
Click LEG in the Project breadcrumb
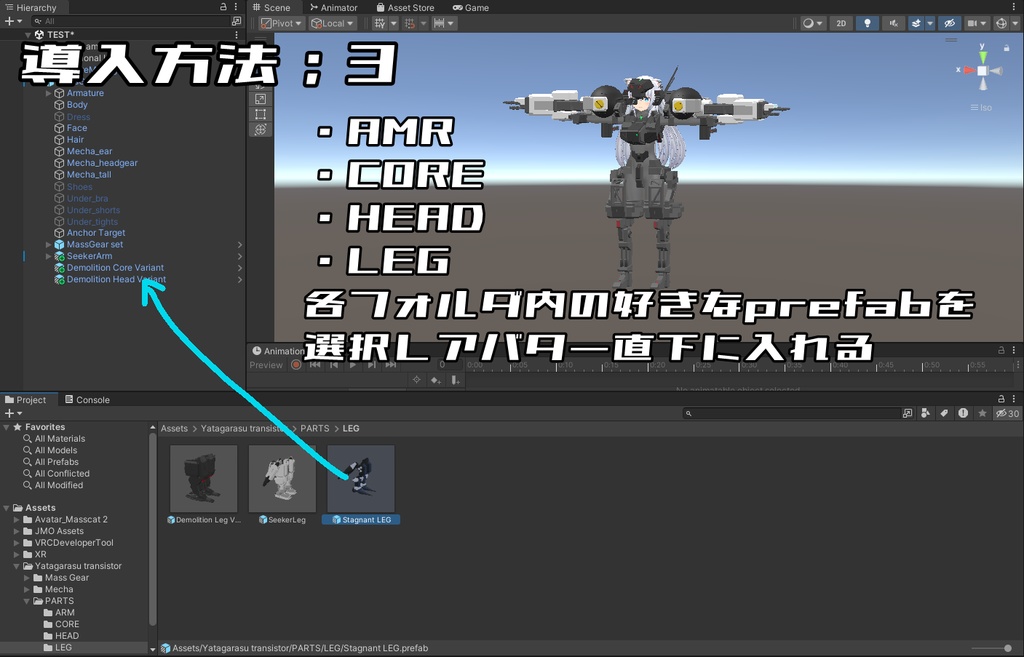click(x=351, y=428)
